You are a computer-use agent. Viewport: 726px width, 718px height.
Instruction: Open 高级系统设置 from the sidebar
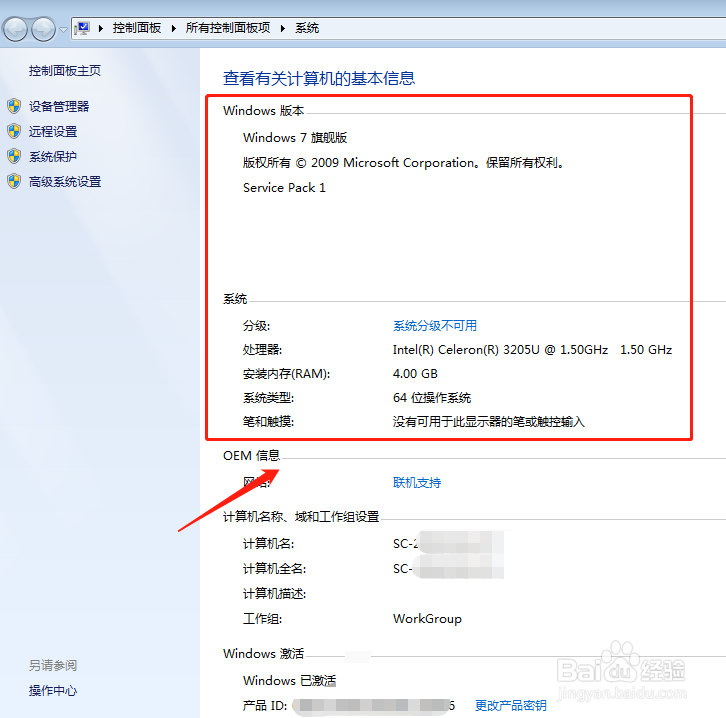[65, 181]
